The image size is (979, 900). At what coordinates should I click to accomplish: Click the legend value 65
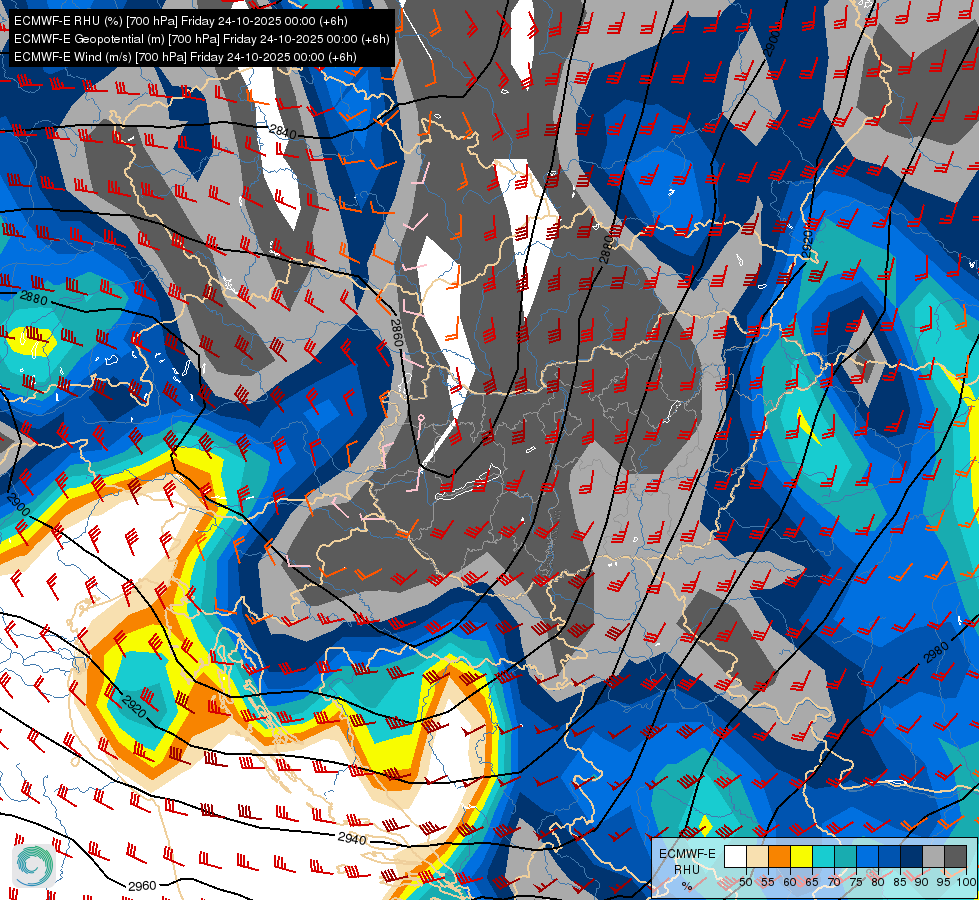[x=812, y=882]
